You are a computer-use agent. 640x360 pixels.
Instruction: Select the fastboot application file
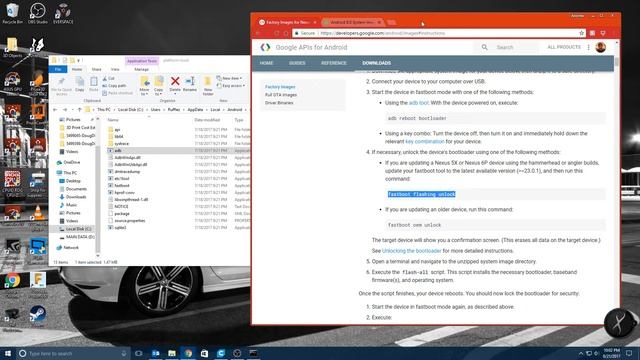122,185
